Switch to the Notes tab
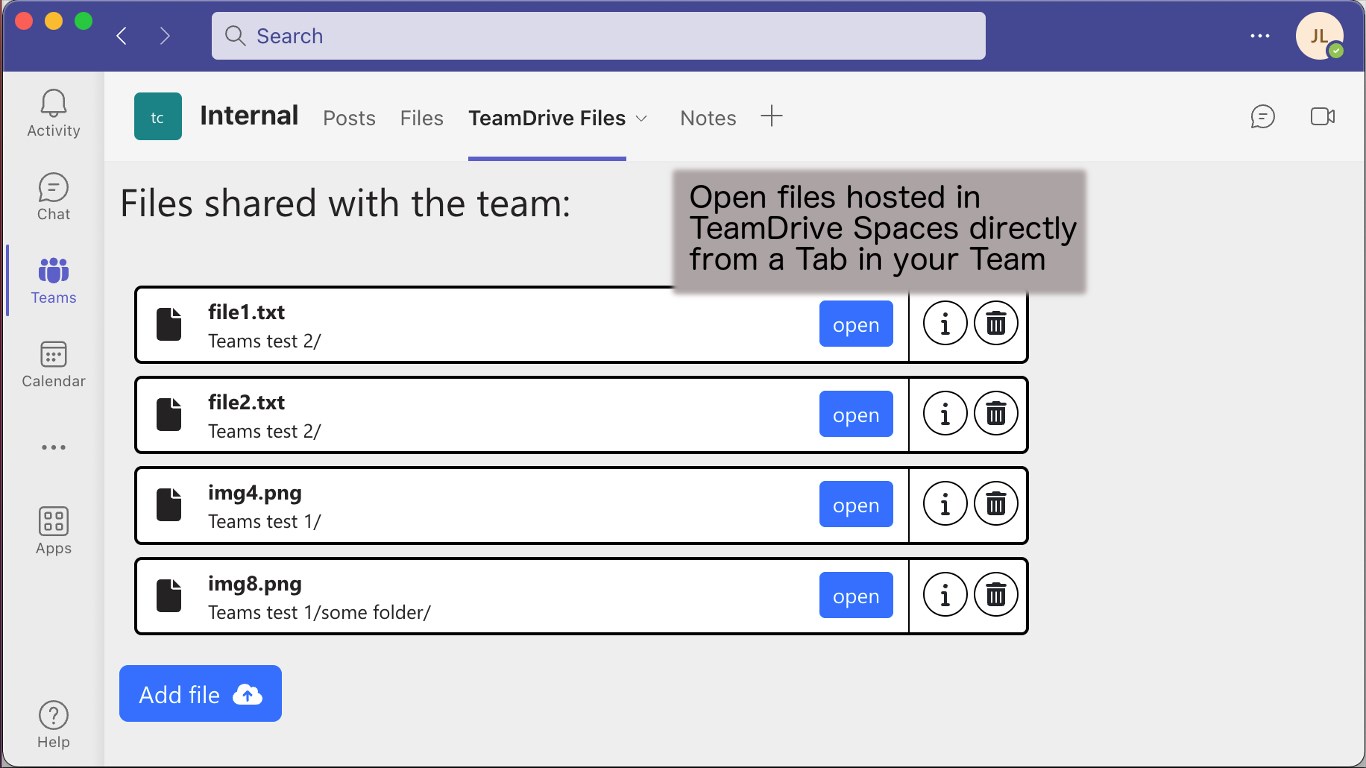This screenshot has width=1366, height=768. 708,118
